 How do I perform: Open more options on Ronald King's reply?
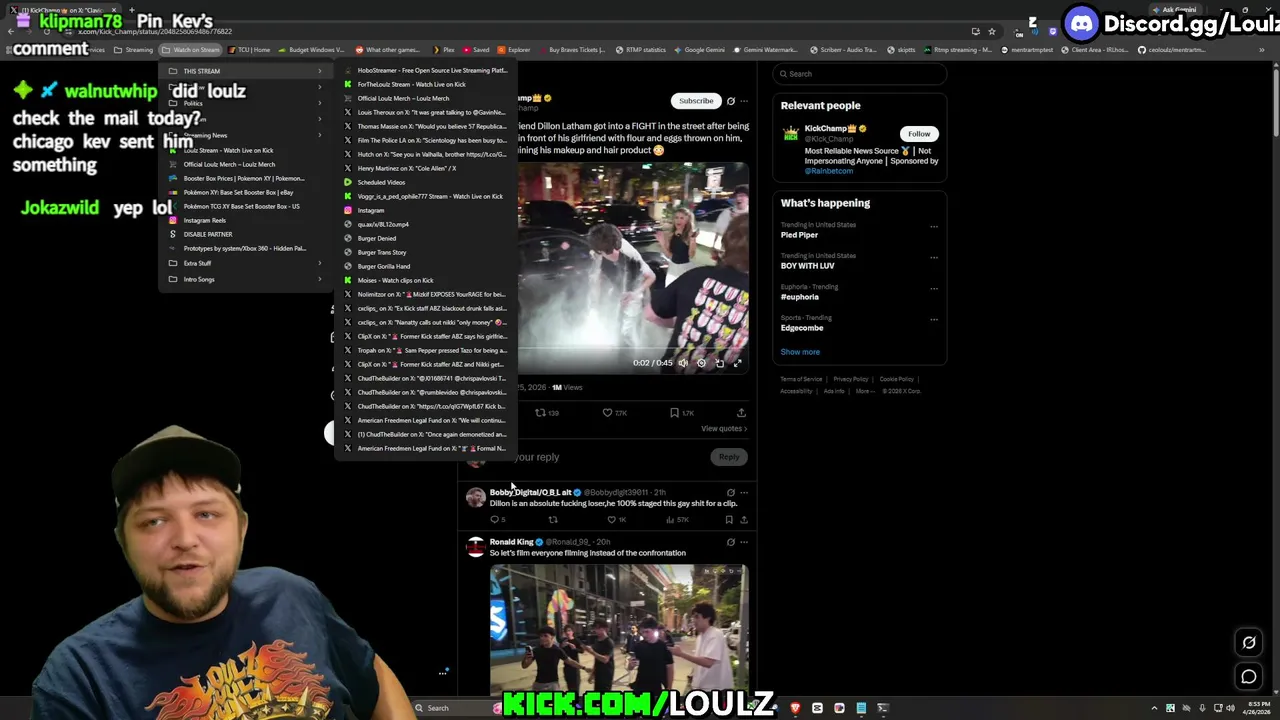pos(744,542)
